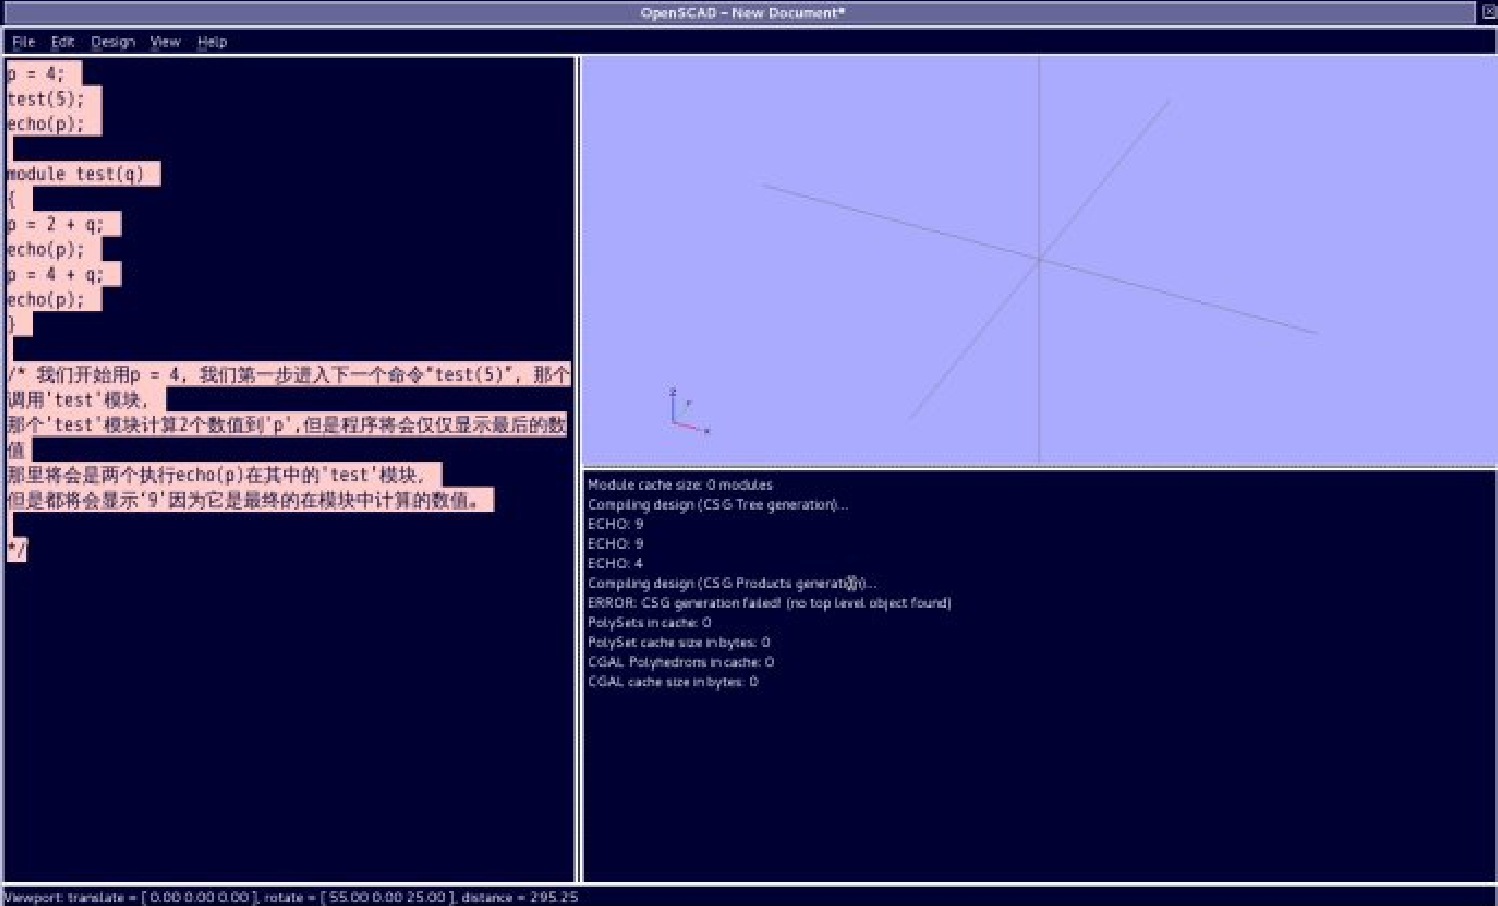Open the Design menu
Image resolution: width=1498 pixels, height=906 pixels.
(112, 42)
